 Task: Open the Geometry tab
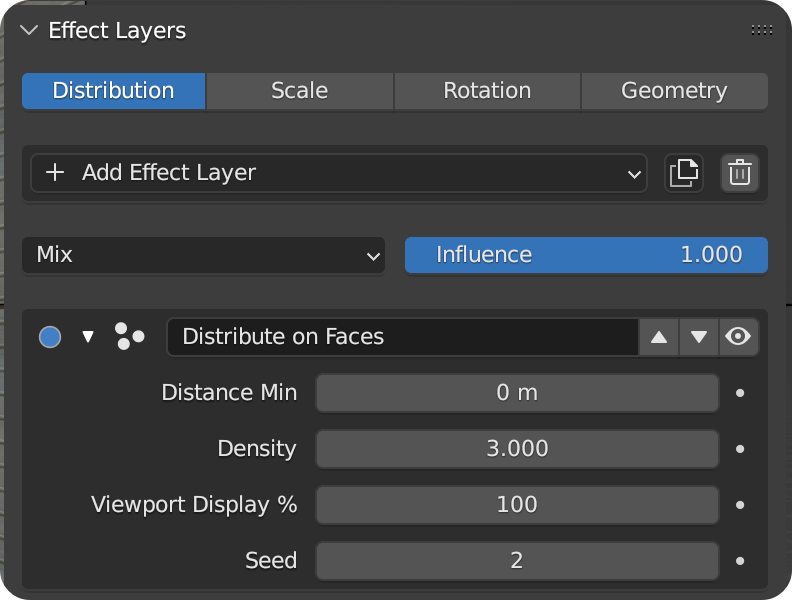pyautogui.click(x=674, y=91)
